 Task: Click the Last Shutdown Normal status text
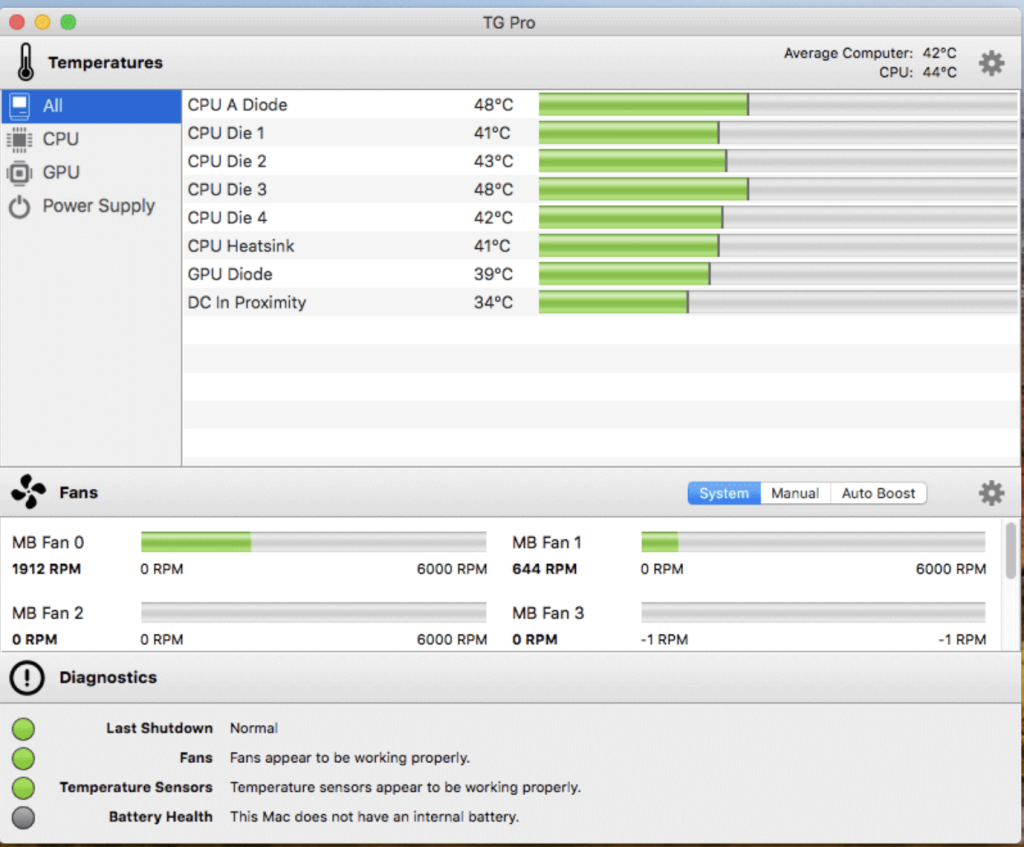pos(254,728)
